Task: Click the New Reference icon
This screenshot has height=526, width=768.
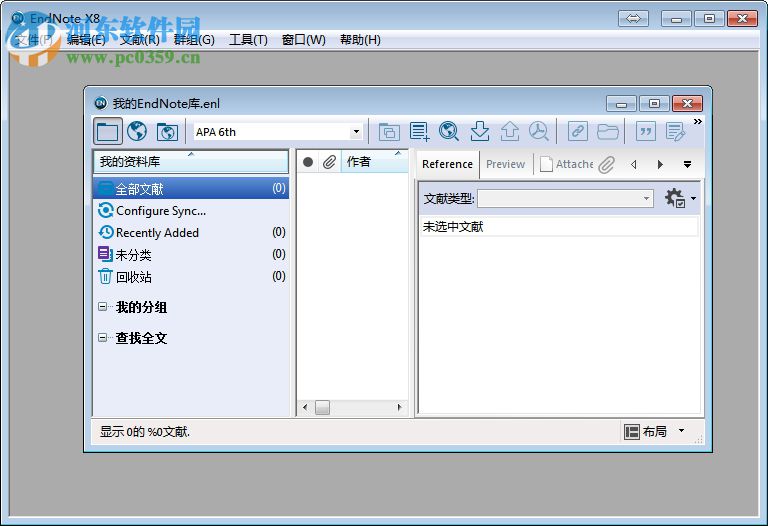Action: [x=419, y=132]
